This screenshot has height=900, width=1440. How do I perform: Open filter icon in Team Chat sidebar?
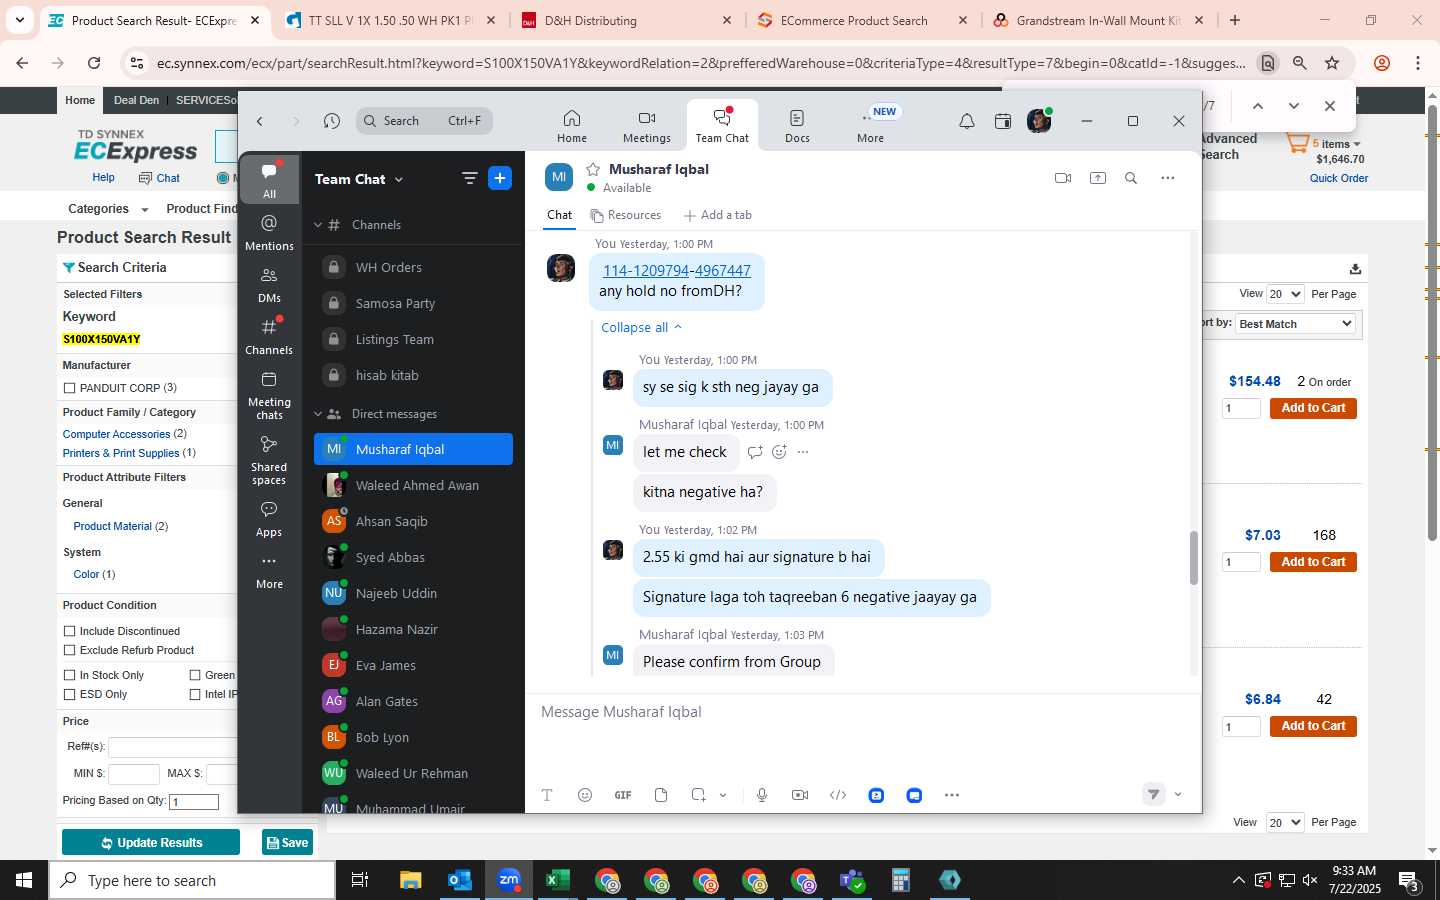(x=469, y=178)
